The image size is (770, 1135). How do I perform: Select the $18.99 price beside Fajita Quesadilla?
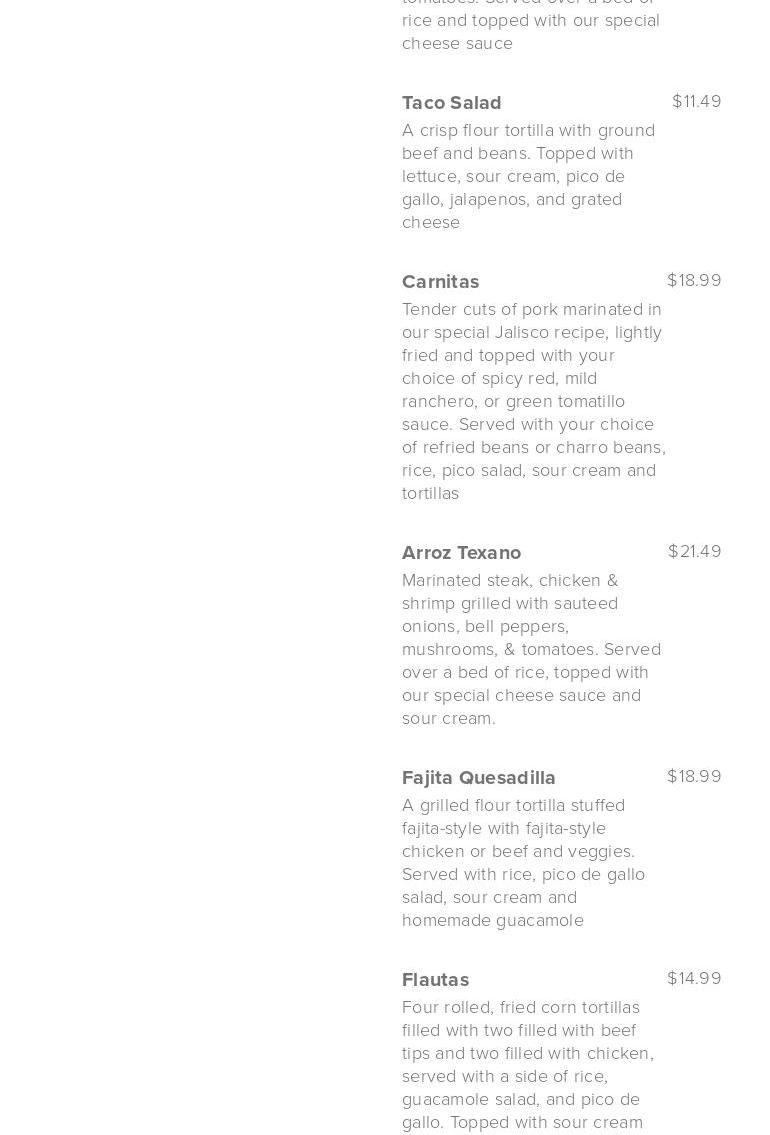[694, 776]
